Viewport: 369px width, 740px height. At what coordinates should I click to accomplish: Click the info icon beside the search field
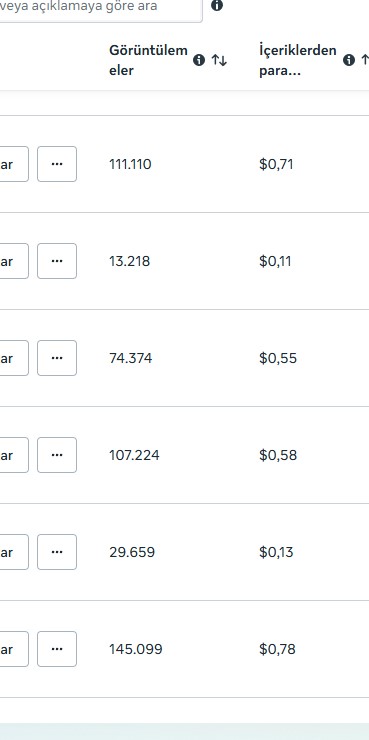(x=217, y=6)
